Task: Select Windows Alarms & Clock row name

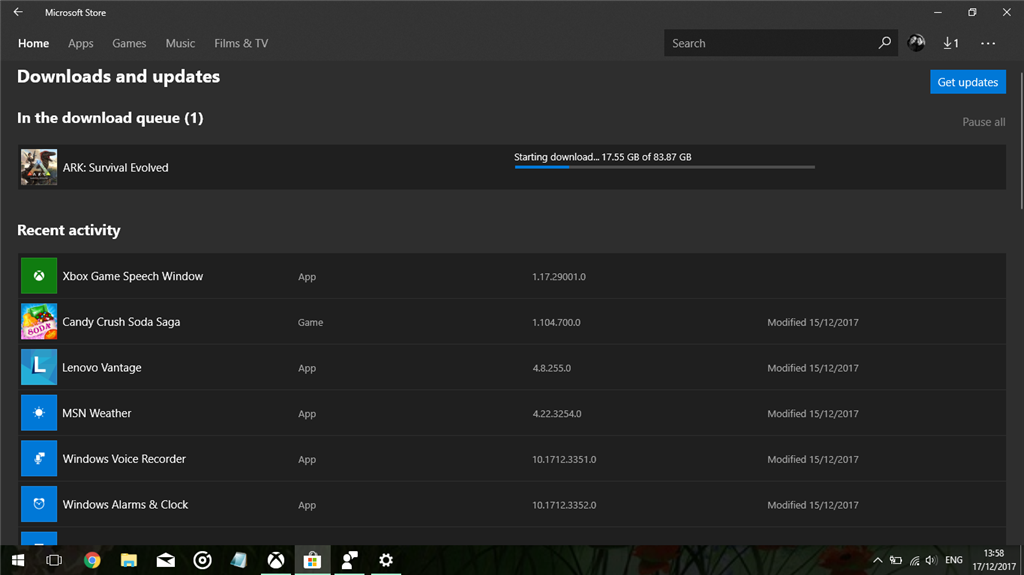Action: 125,505
